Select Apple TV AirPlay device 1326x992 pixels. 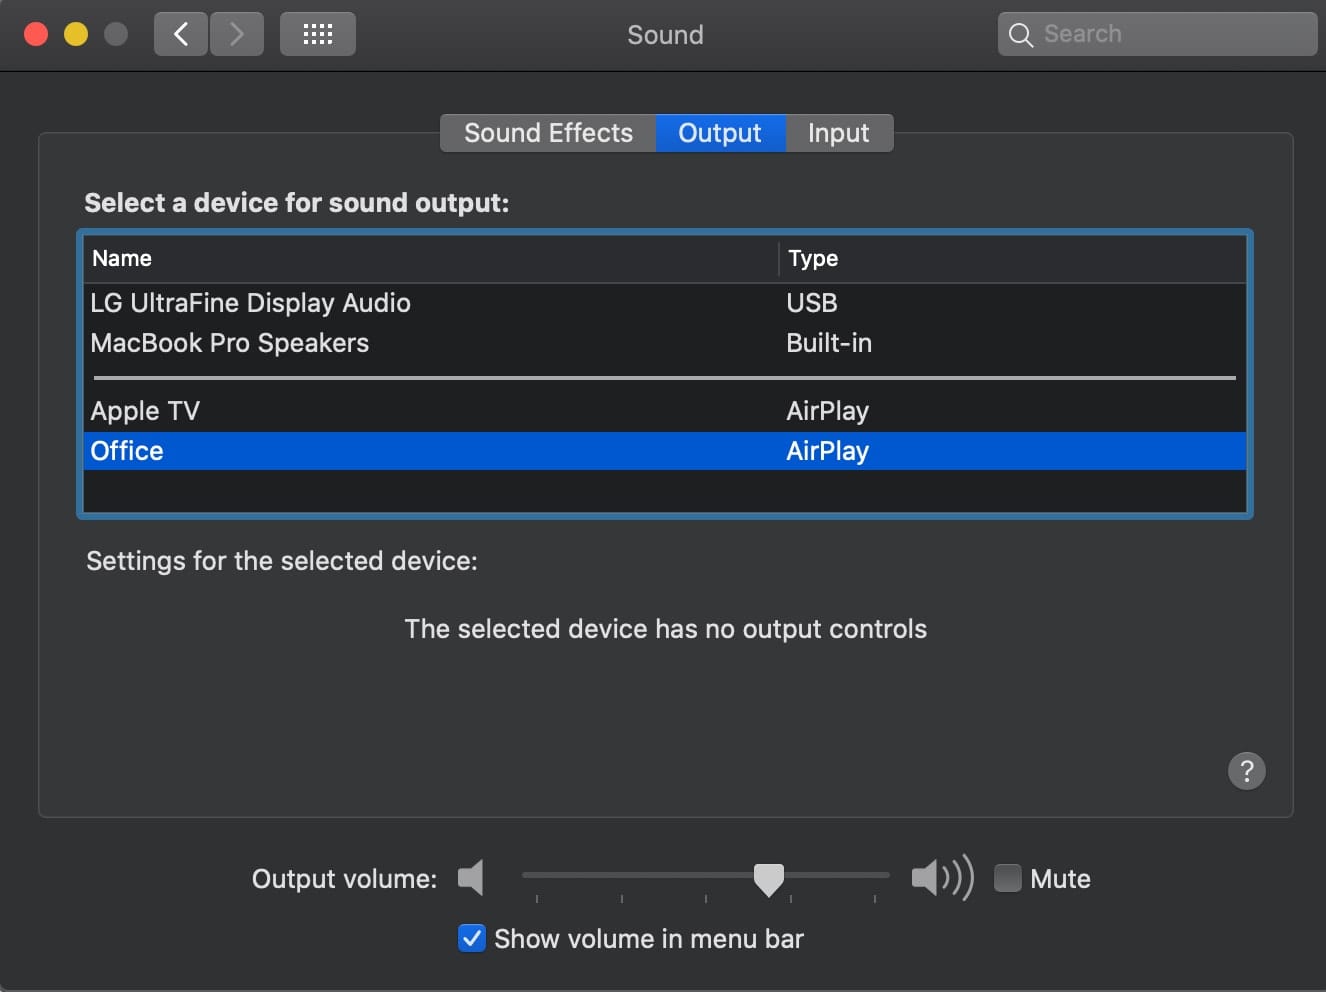[145, 411]
